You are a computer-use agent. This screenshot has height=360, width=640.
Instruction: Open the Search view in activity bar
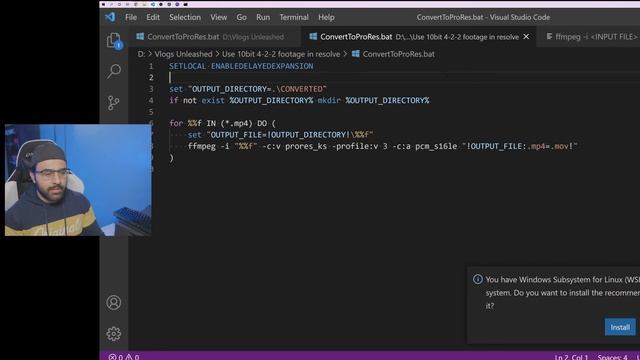[x=114, y=71]
